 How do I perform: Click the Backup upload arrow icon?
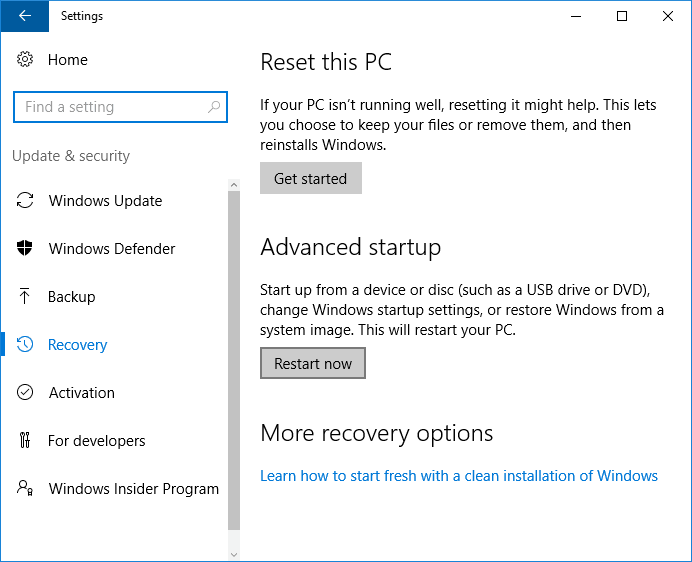coord(25,296)
